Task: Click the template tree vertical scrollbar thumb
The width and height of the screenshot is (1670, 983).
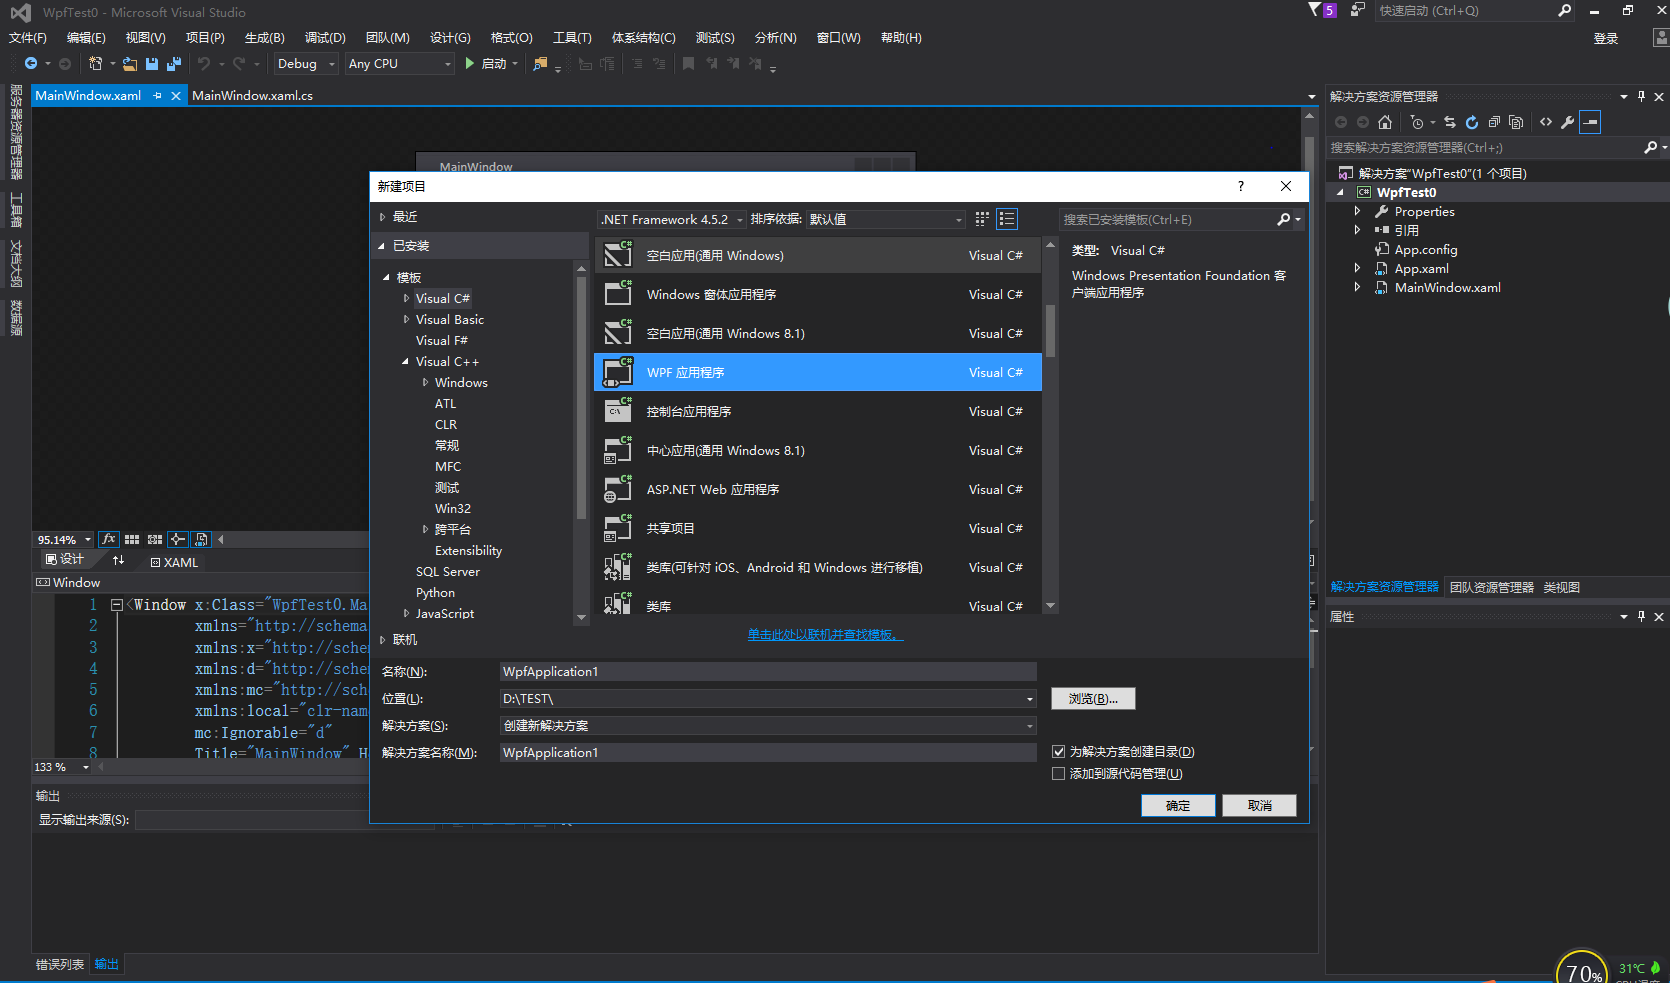Action: pos(581,398)
